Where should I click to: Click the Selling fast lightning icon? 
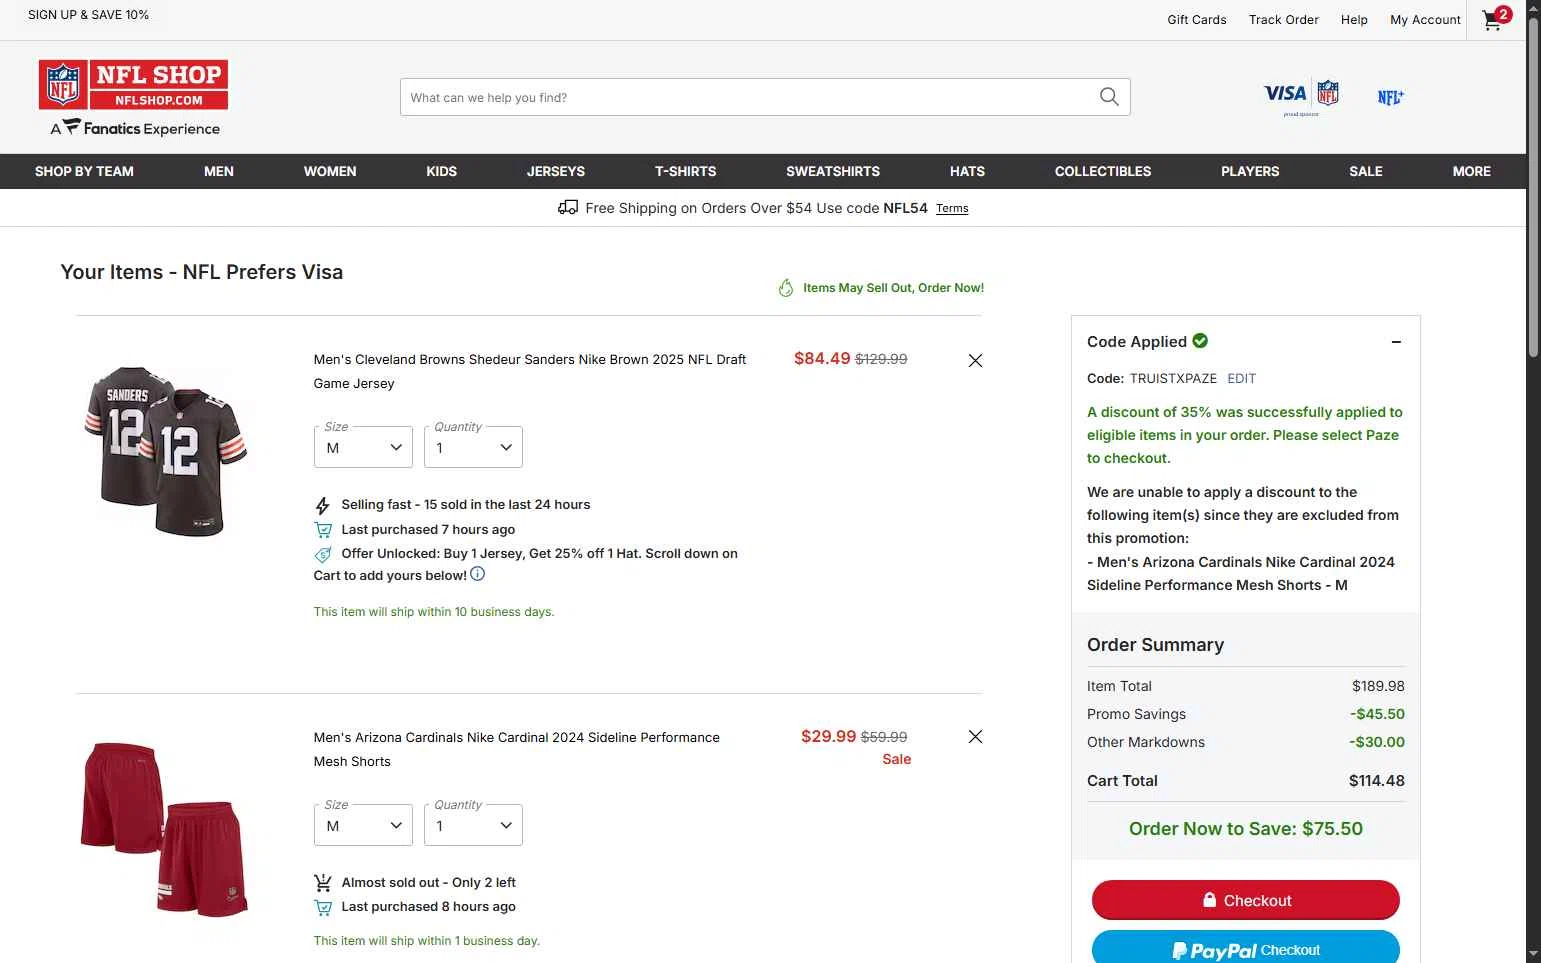tap(322, 506)
